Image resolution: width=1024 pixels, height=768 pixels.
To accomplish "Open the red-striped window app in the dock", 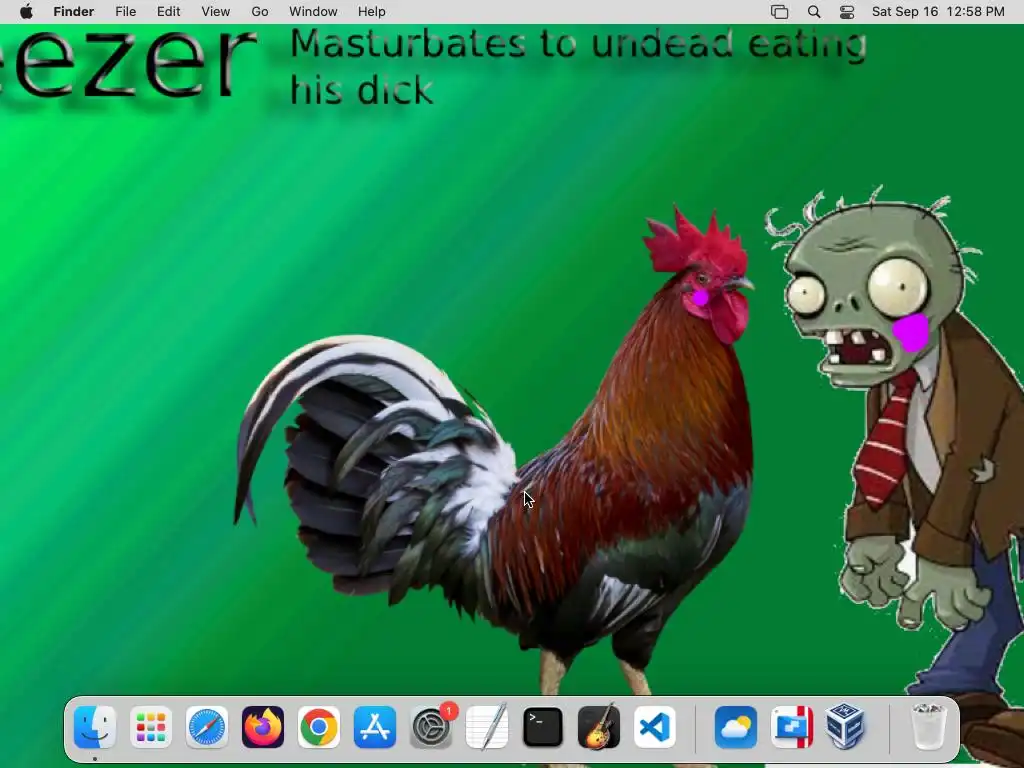I will point(792,727).
